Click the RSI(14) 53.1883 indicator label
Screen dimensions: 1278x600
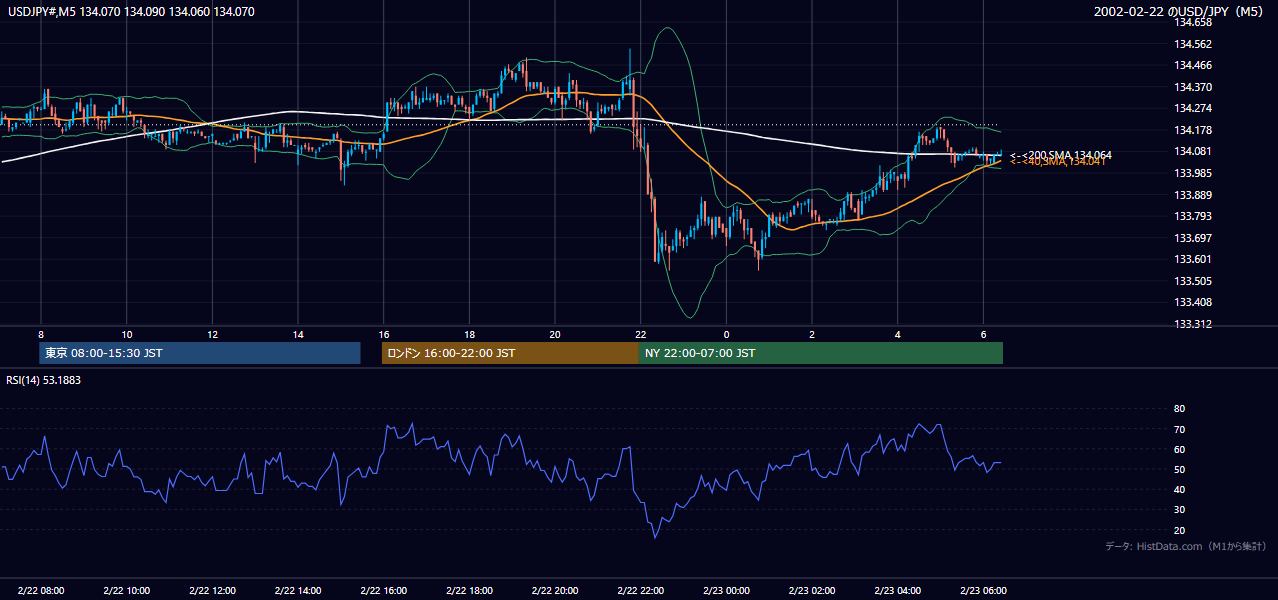pyautogui.click(x=43, y=380)
